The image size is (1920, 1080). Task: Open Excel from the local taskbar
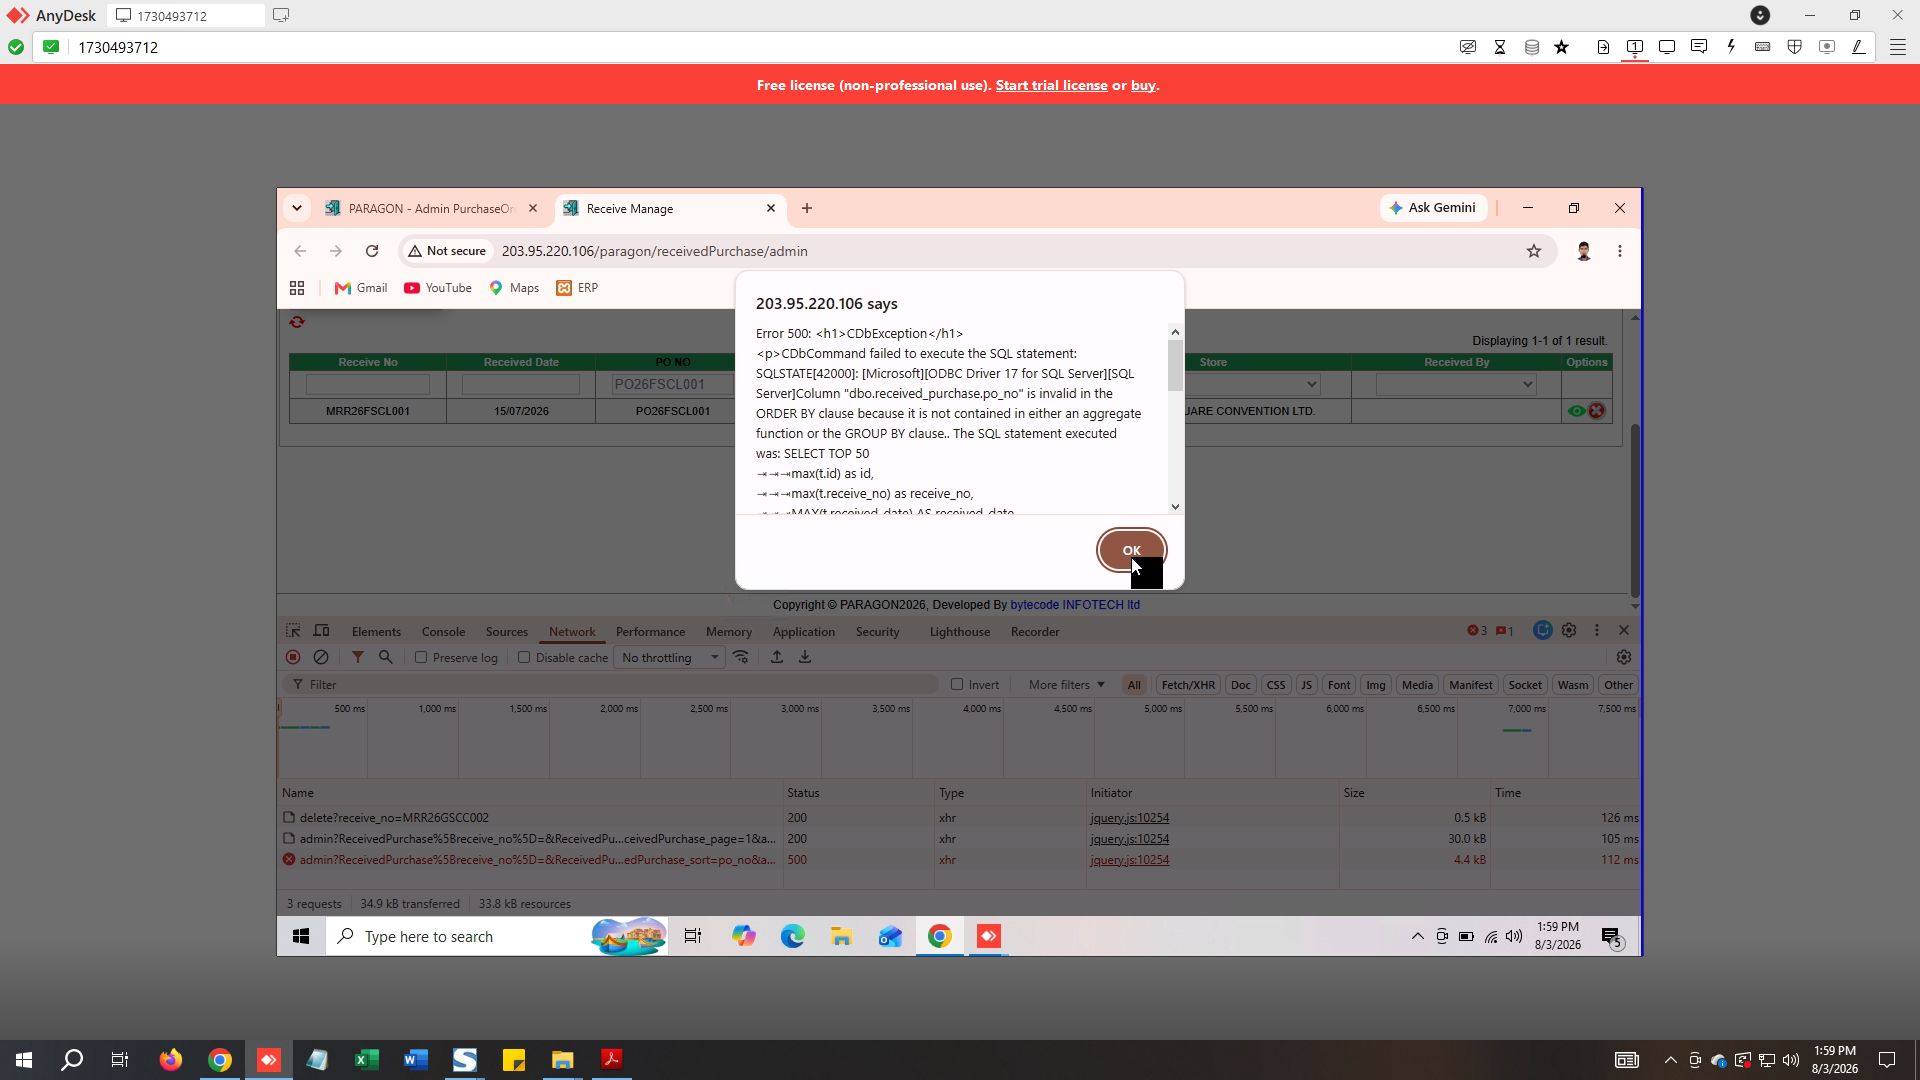(x=367, y=1060)
